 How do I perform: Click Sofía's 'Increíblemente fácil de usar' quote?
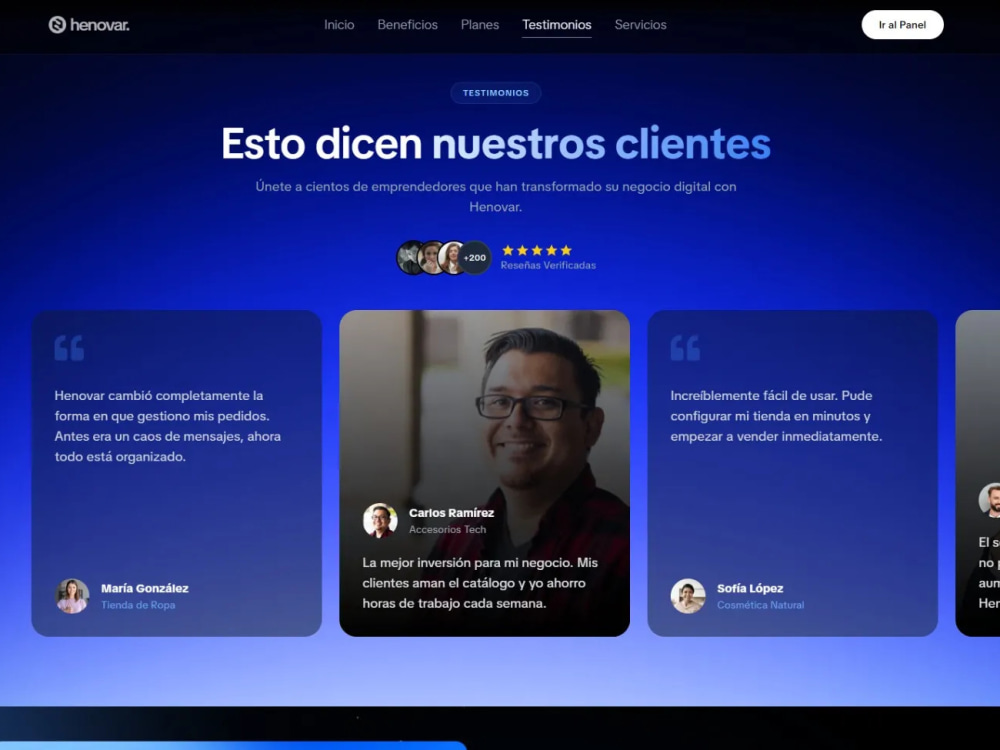click(x=776, y=416)
